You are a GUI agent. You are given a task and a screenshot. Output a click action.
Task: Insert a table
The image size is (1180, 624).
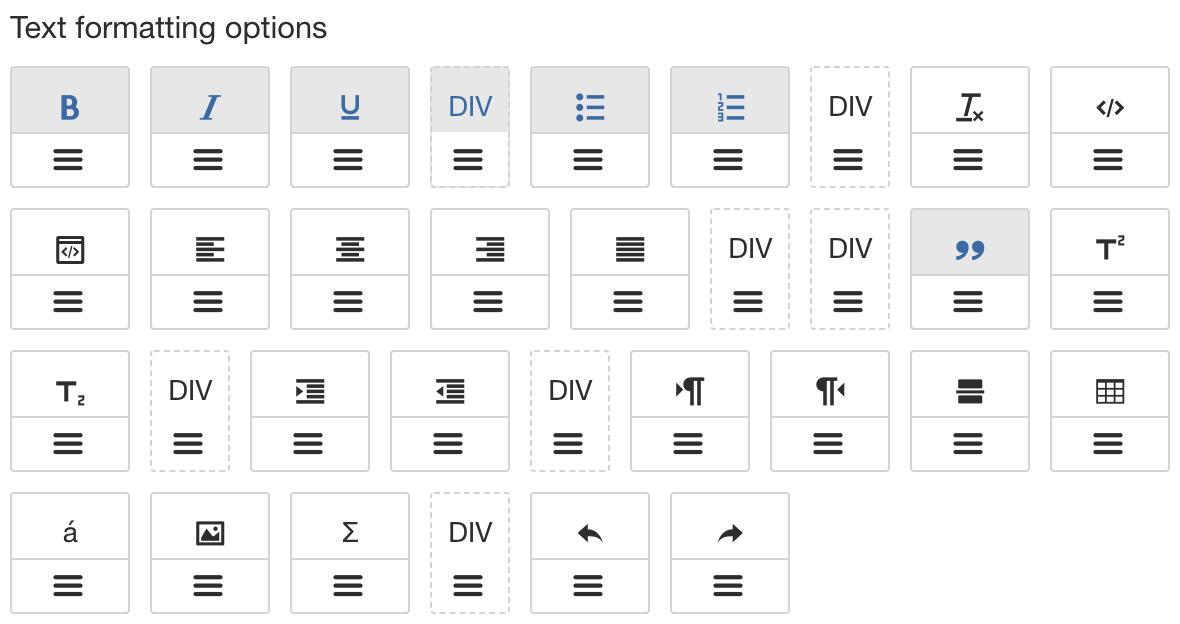(1109, 390)
